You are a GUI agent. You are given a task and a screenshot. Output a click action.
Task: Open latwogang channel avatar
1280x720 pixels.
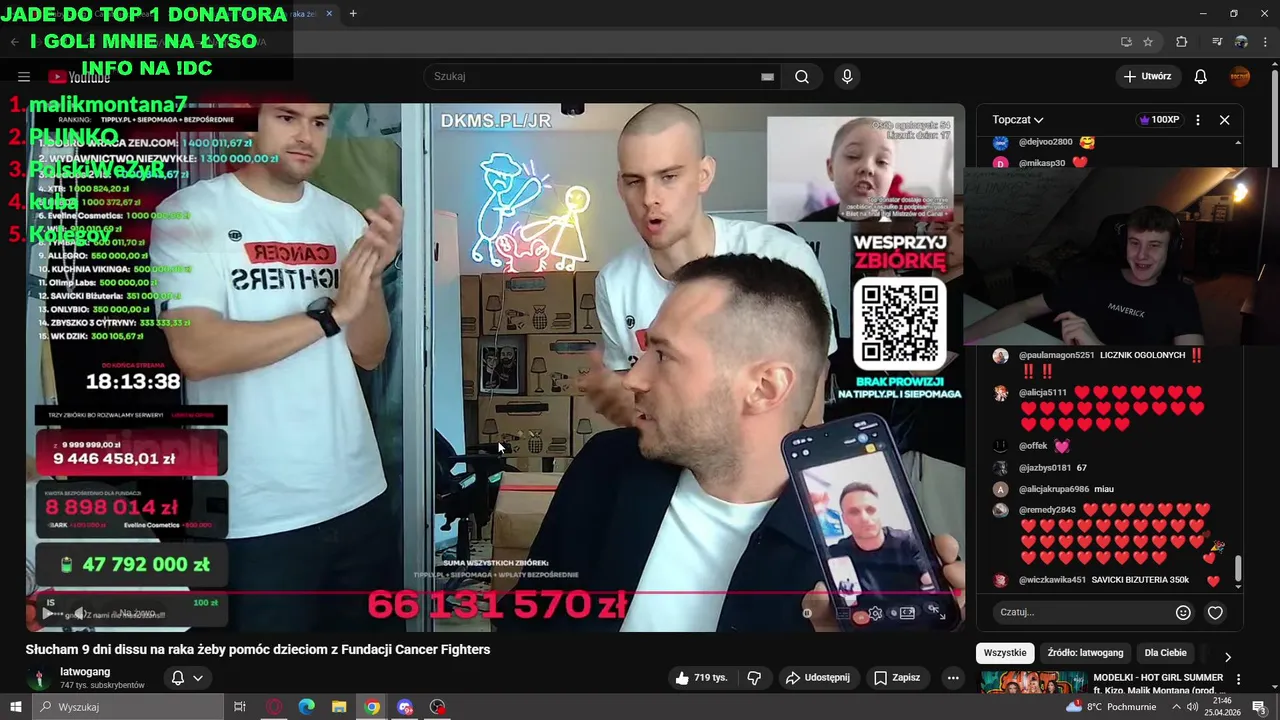tap(39, 679)
